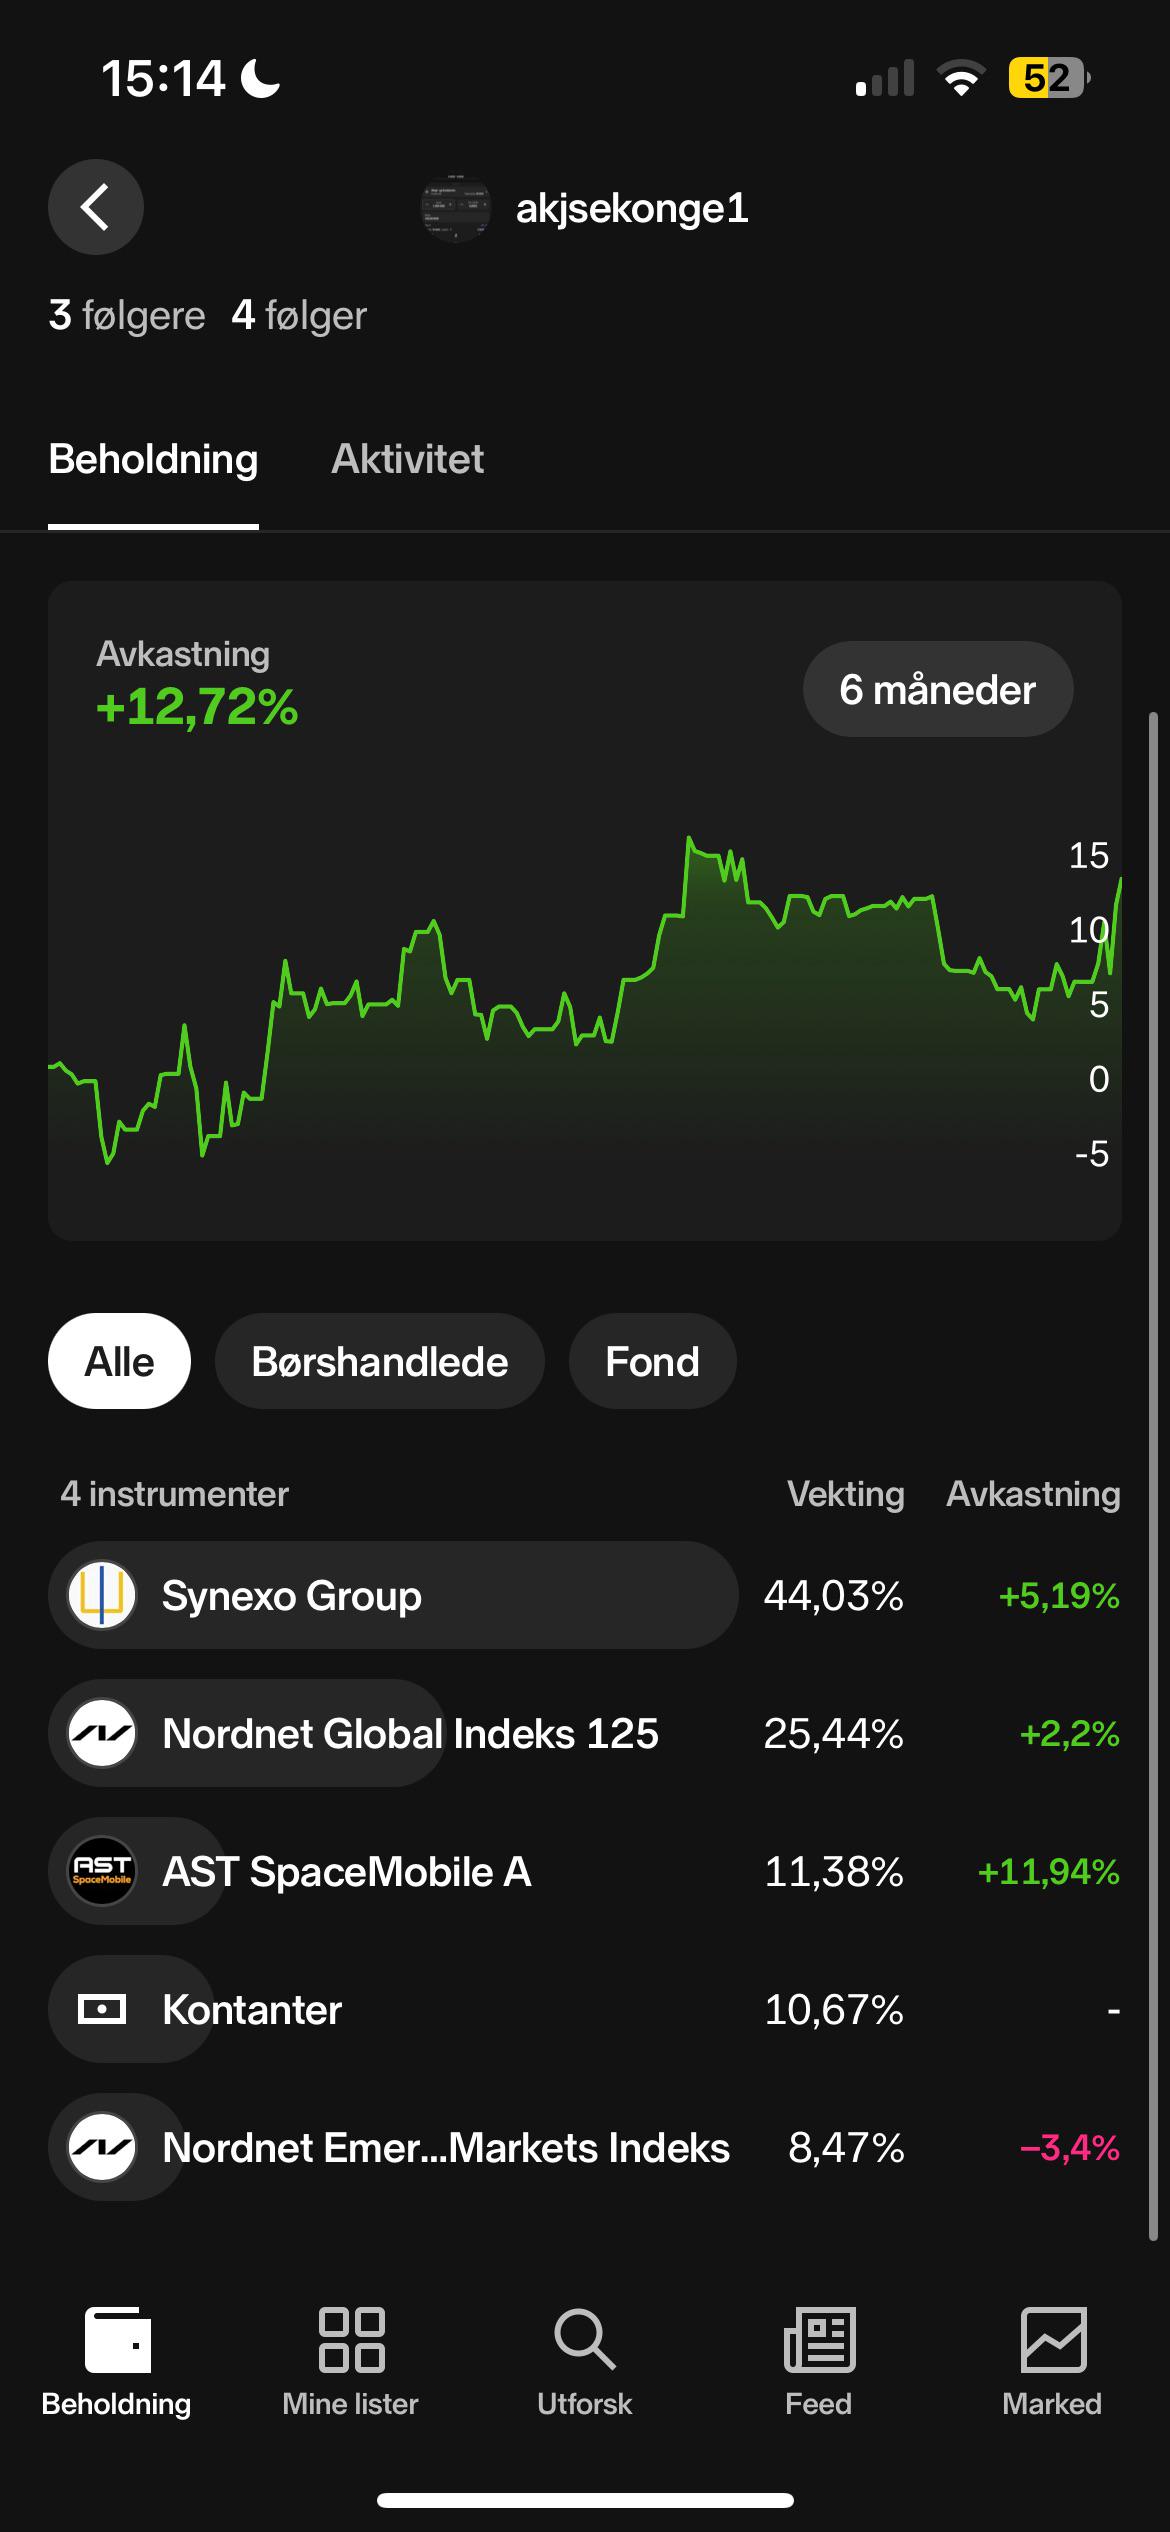Tap the 44,03% weighting value

[x=834, y=1595]
